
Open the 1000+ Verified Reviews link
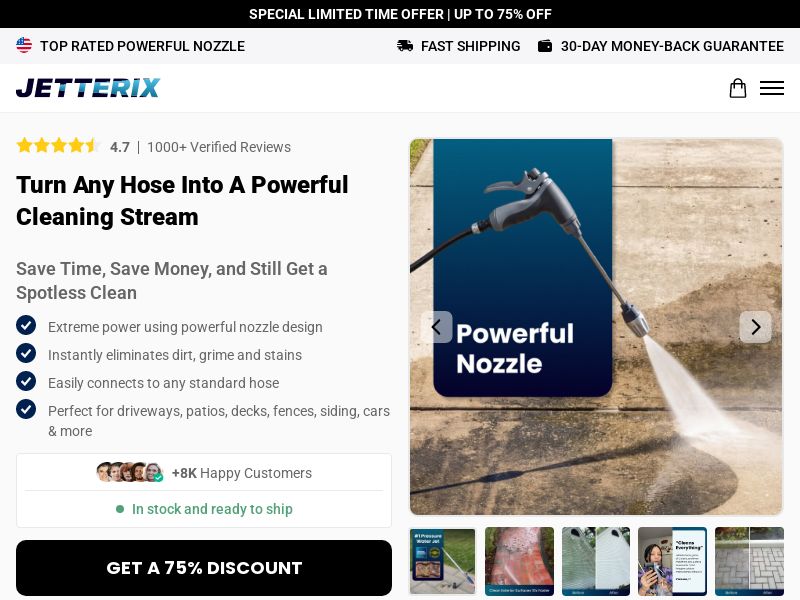(x=219, y=147)
